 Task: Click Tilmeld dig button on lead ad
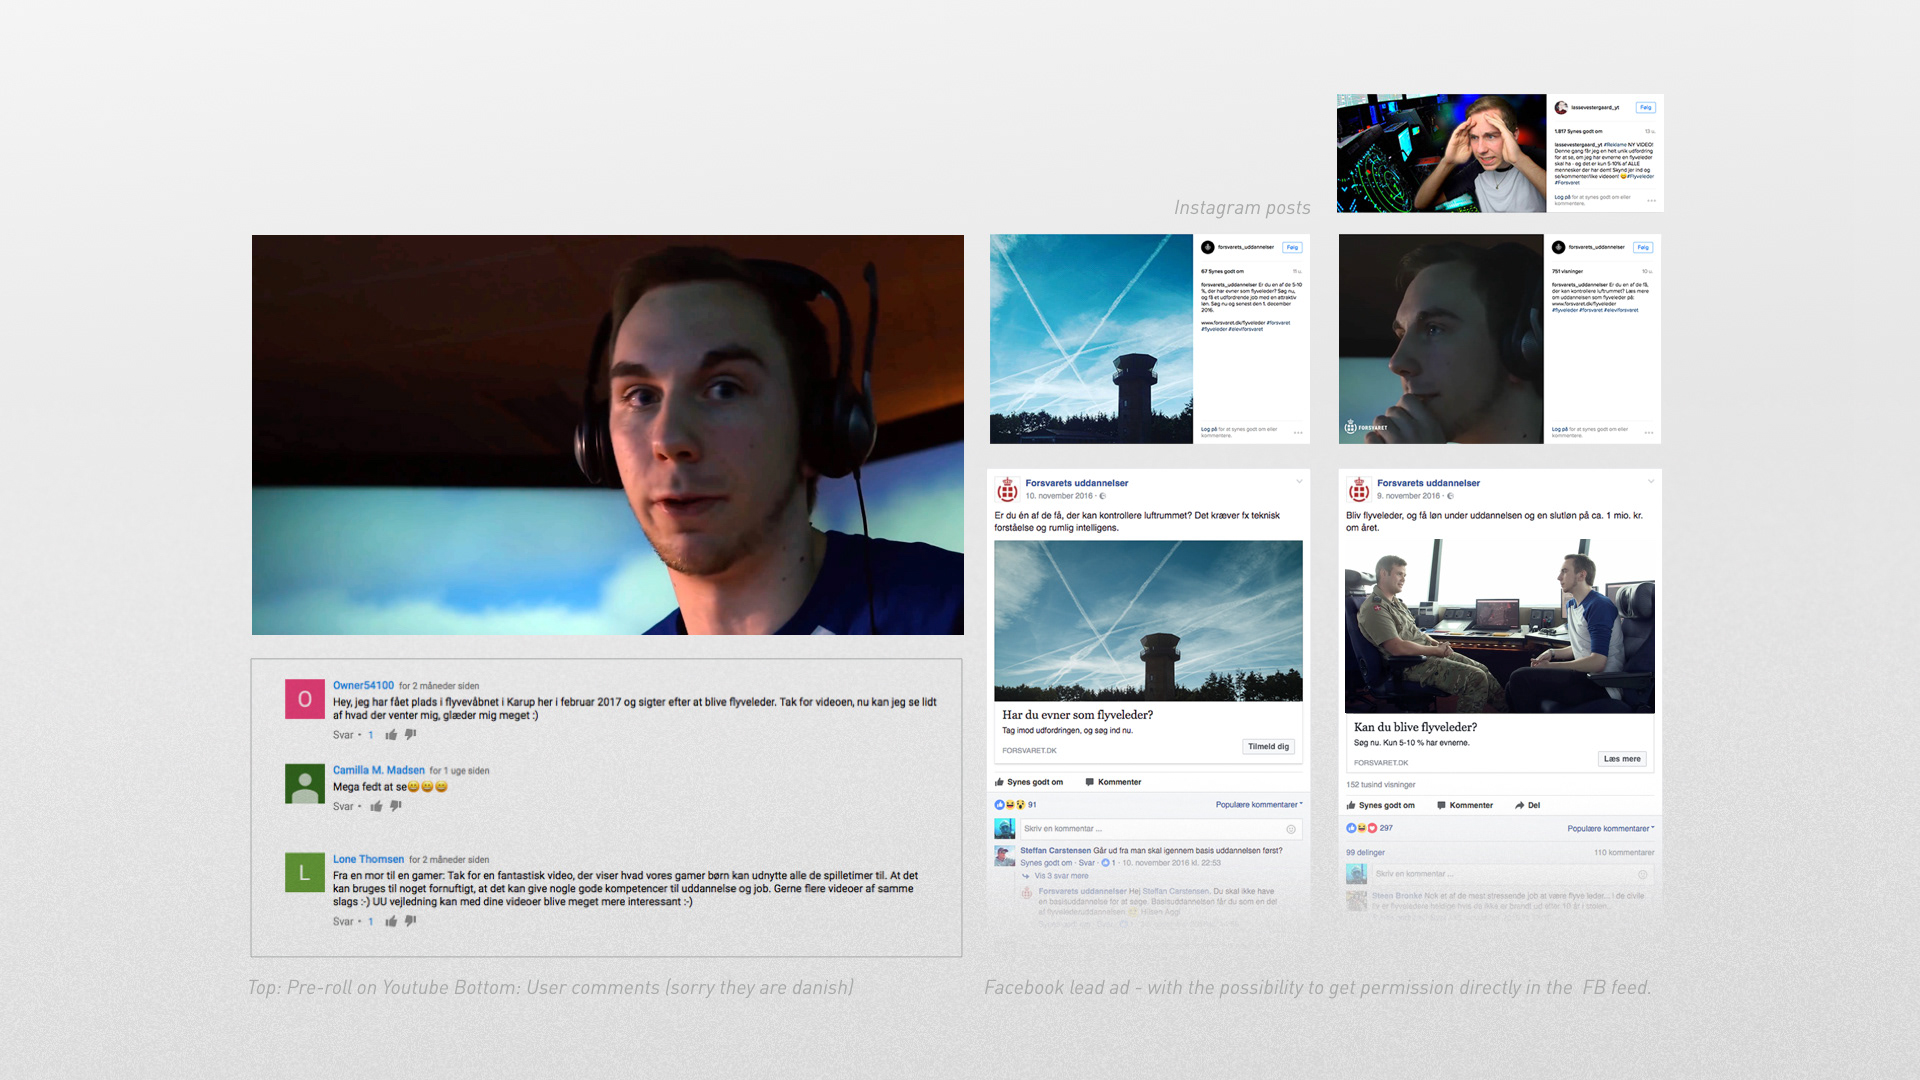coord(1268,747)
